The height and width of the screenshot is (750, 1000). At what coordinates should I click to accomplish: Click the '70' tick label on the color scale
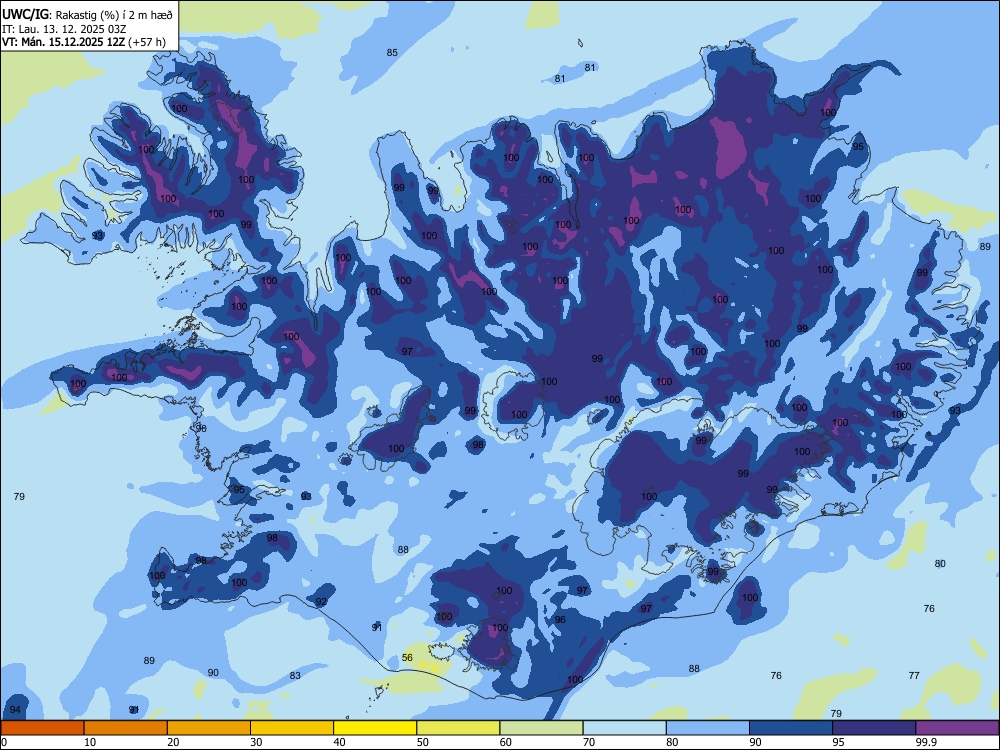[x=589, y=742]
